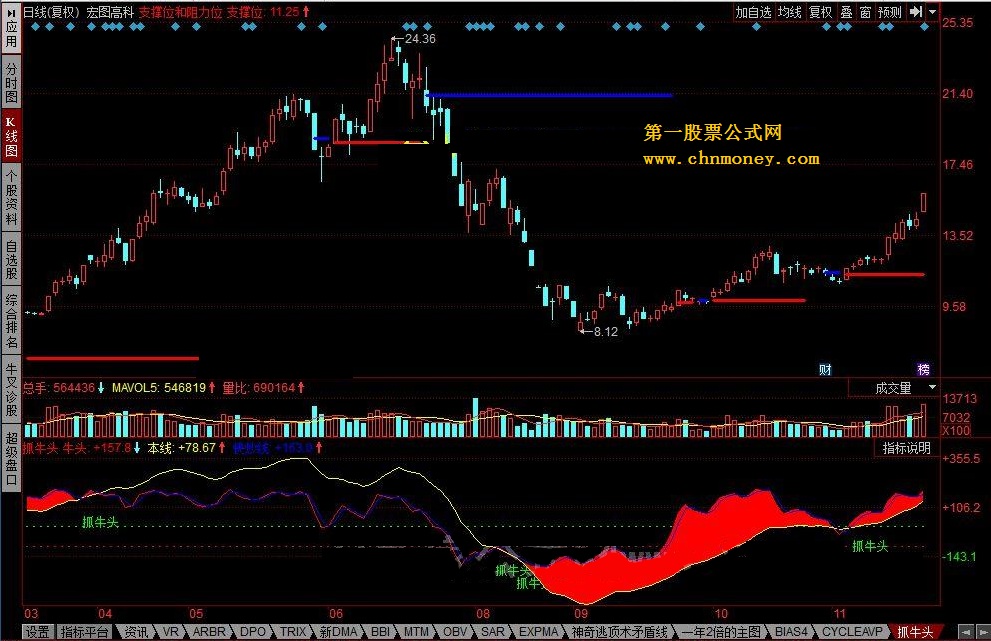Open the 指标平台 indicator platform
991x641 pixels.
coord(85,632)
